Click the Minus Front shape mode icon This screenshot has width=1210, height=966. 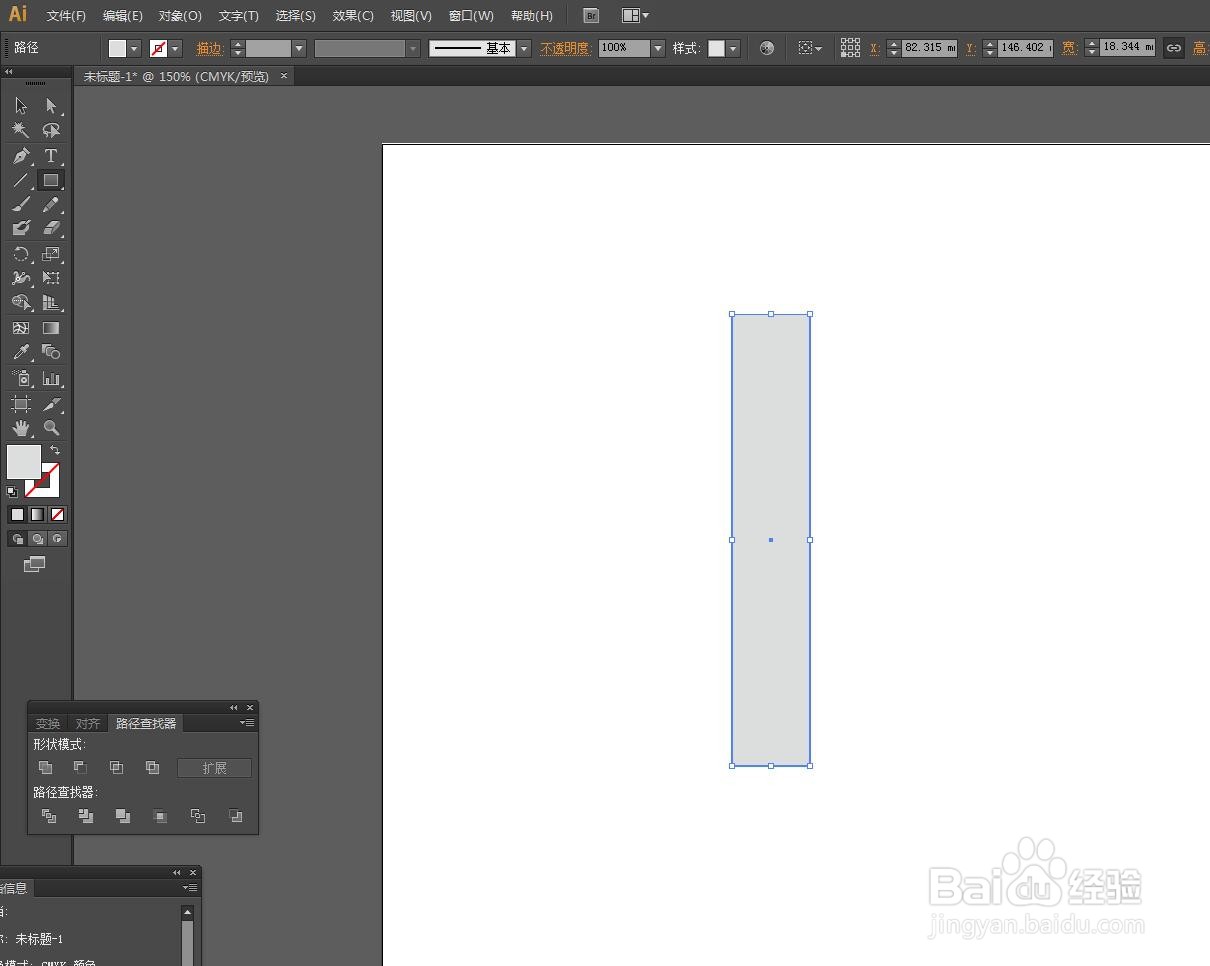[x=81, y=768]
